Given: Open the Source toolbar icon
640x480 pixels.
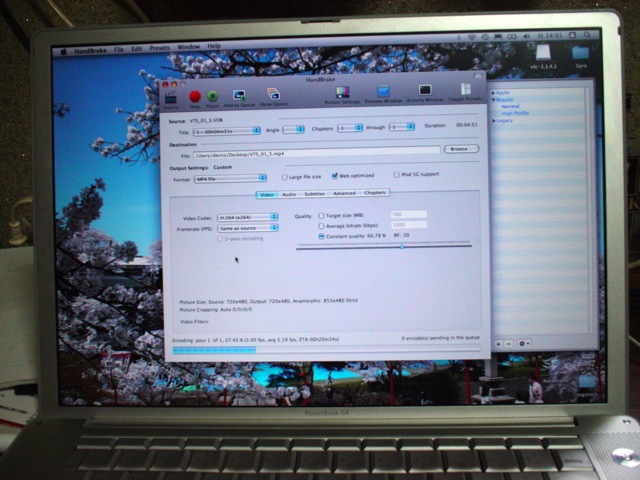Looking at the screenshot, I should [x=171, y=98].
